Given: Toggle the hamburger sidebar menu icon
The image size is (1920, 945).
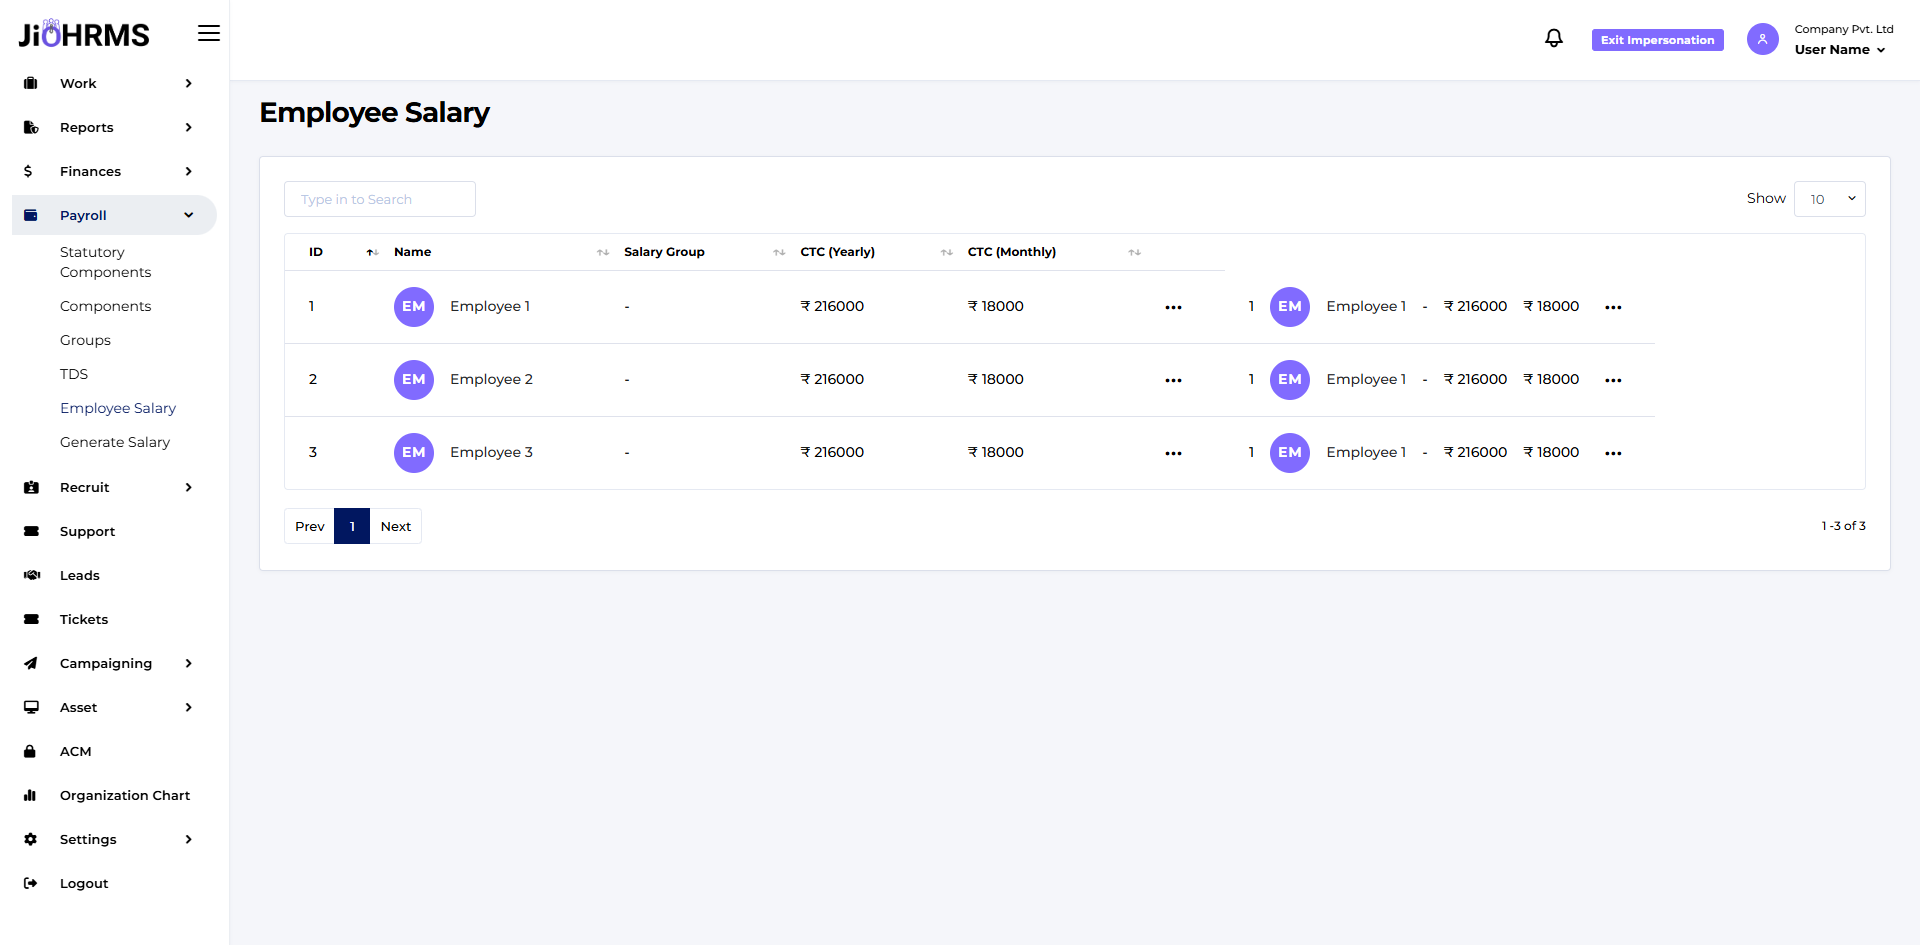Looking at the screenshot, I should 208,34.
